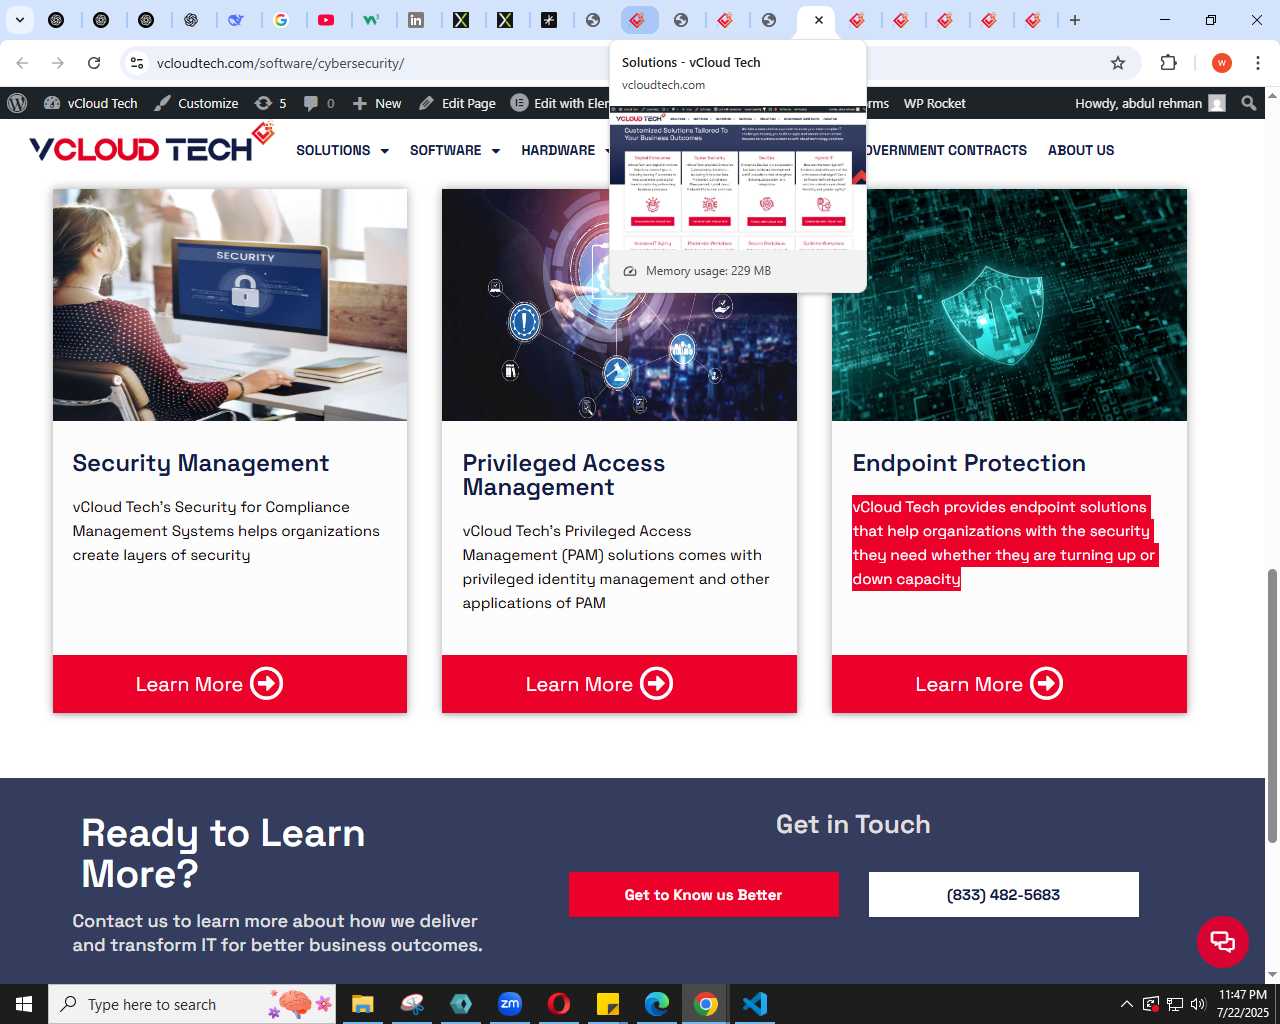Click the Security Management heading
The height and width of the screenshot is (1024, 1280).
click(201, 463)
